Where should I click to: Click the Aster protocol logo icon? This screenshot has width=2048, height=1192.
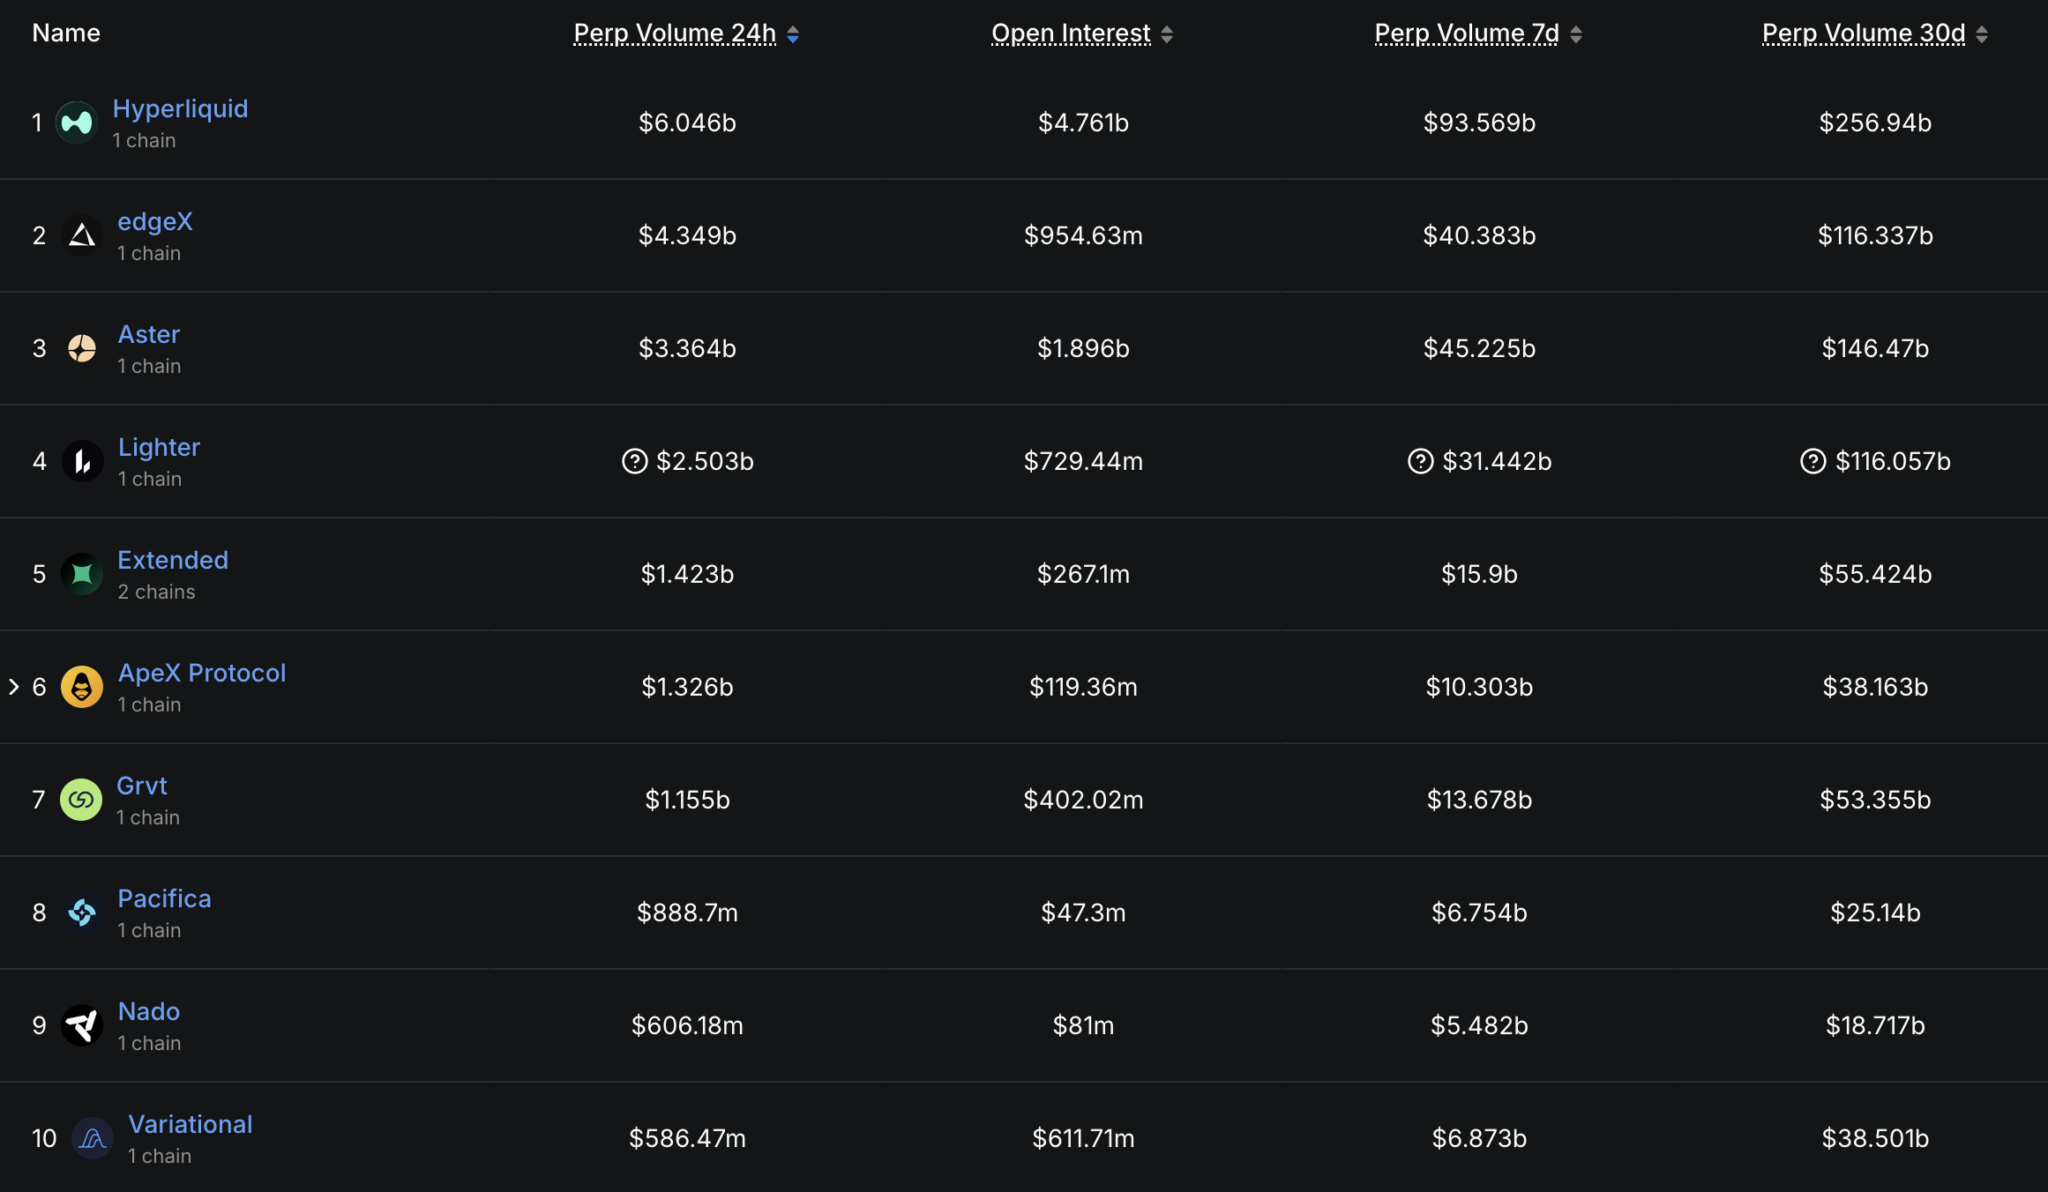pyautogui.click(x=82, y=349)
